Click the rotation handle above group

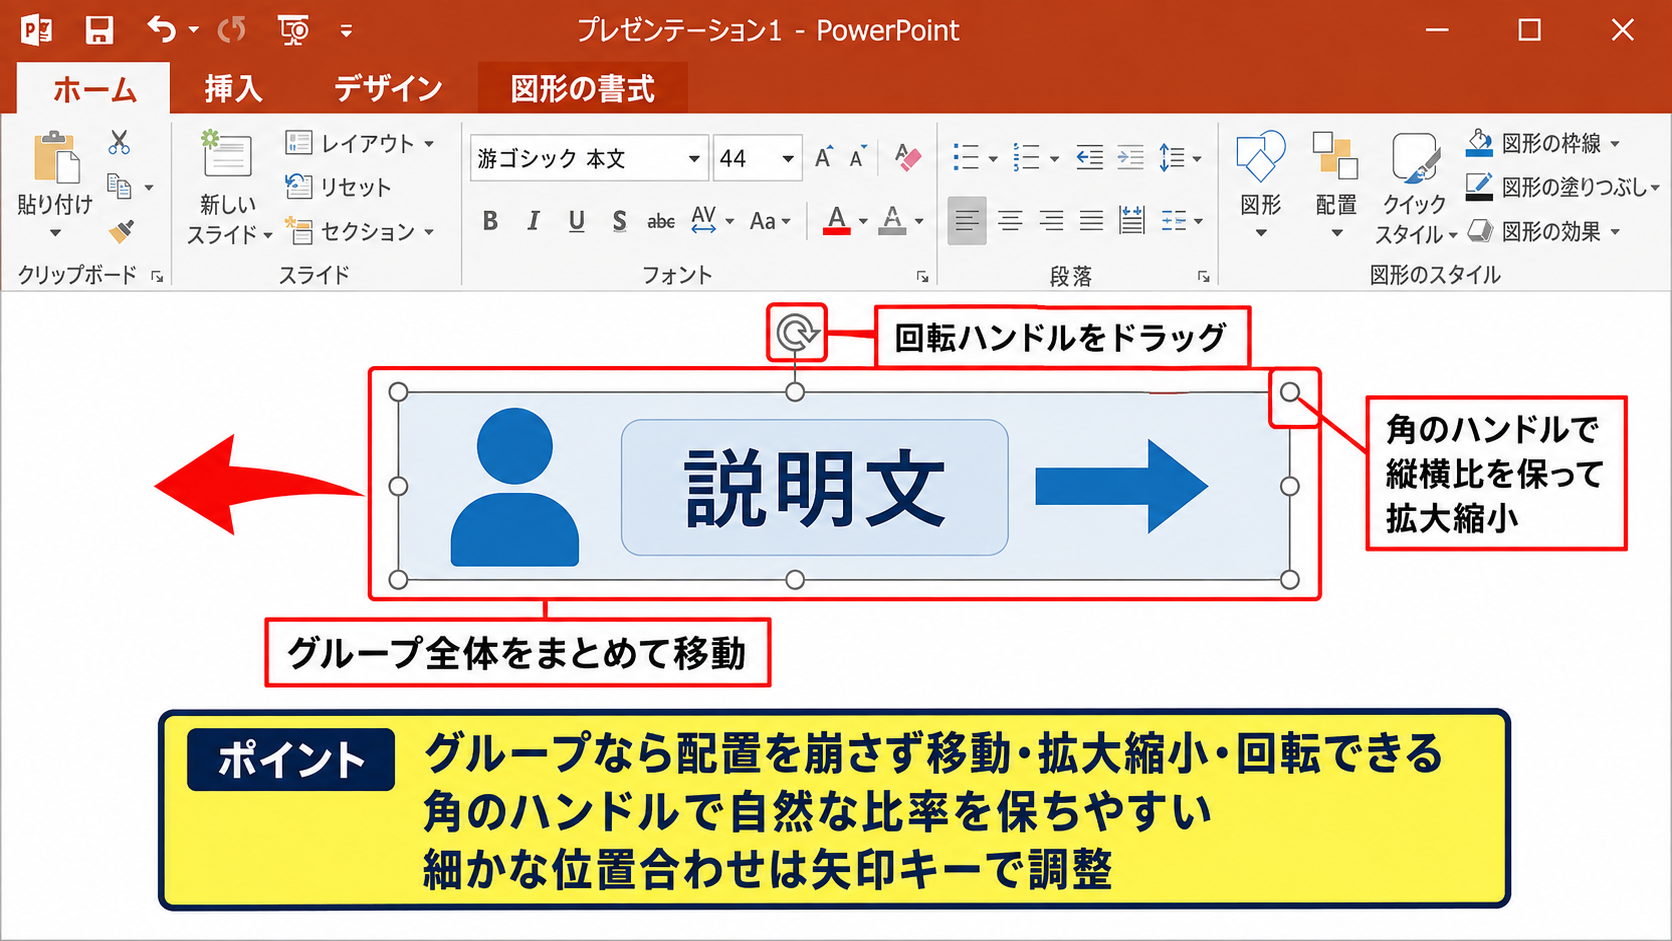pos(796,332)
